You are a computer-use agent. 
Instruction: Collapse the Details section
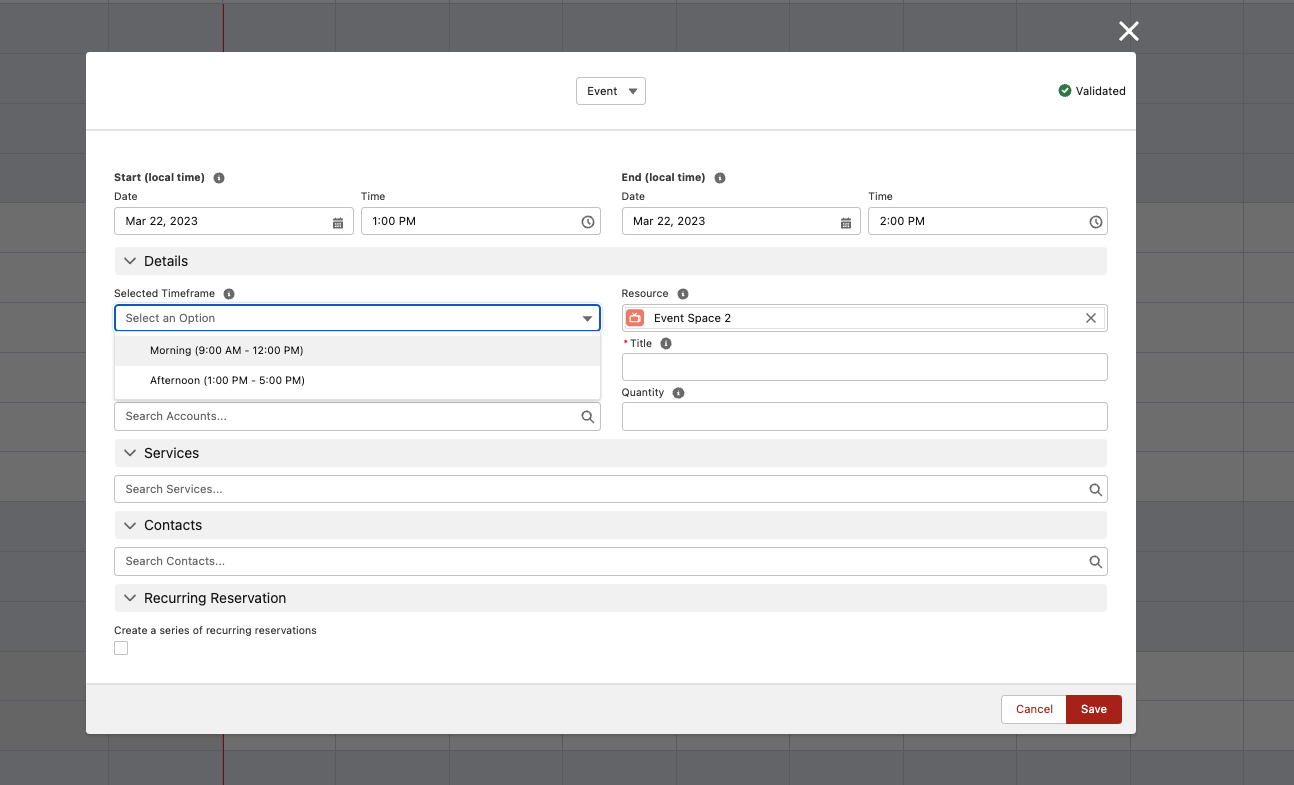(x=130, y=261)
